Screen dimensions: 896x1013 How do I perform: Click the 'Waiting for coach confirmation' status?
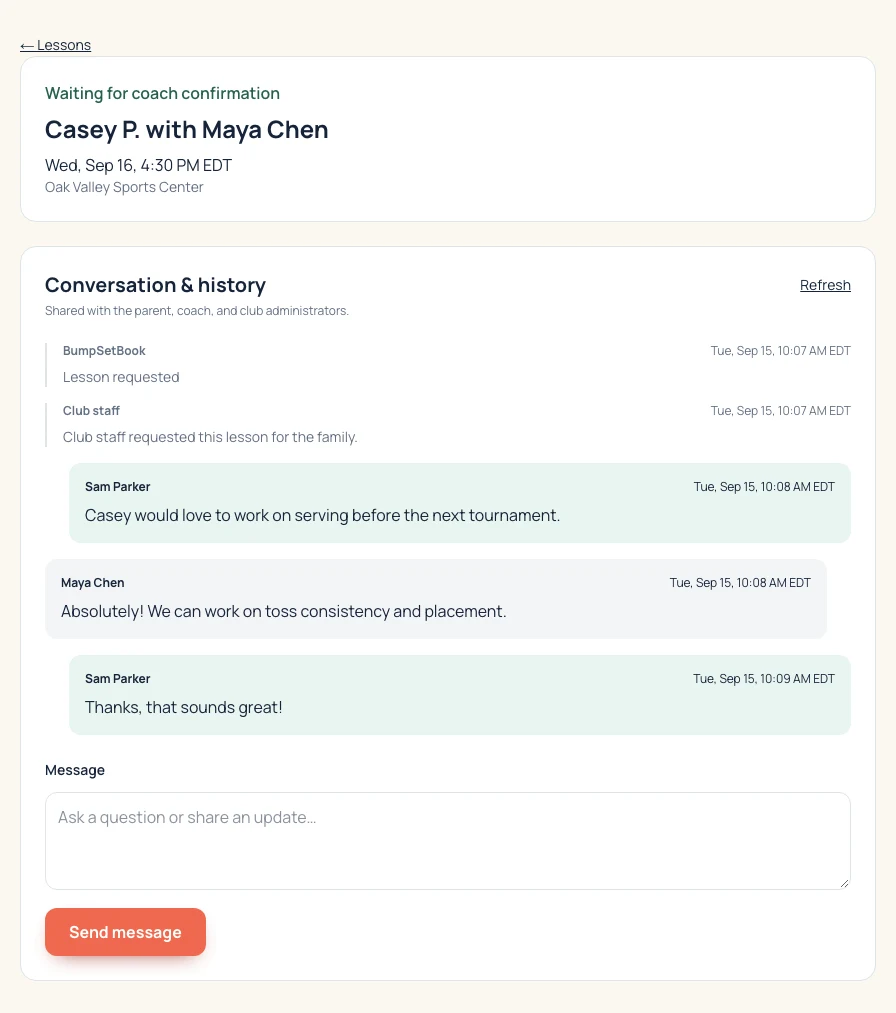tap(162, 93)
